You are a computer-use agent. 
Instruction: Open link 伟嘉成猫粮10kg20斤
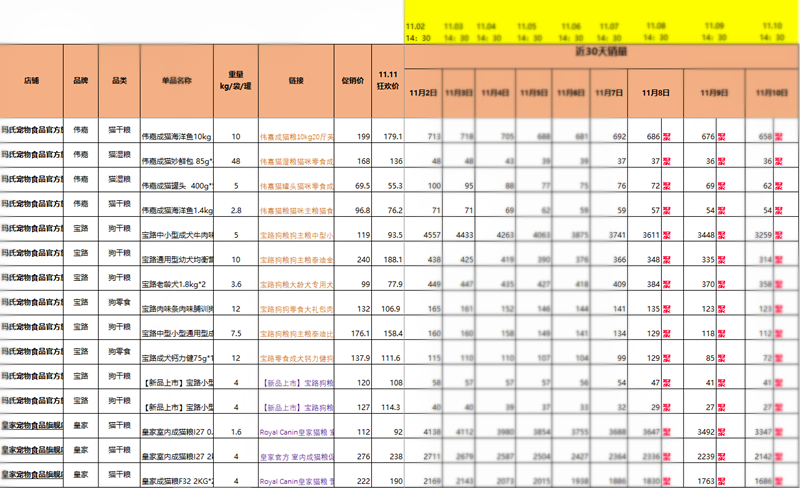296,137
